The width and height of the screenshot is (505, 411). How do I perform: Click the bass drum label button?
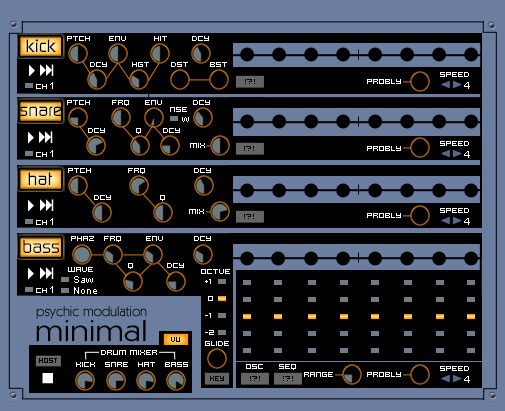click(x=41, y=247)
